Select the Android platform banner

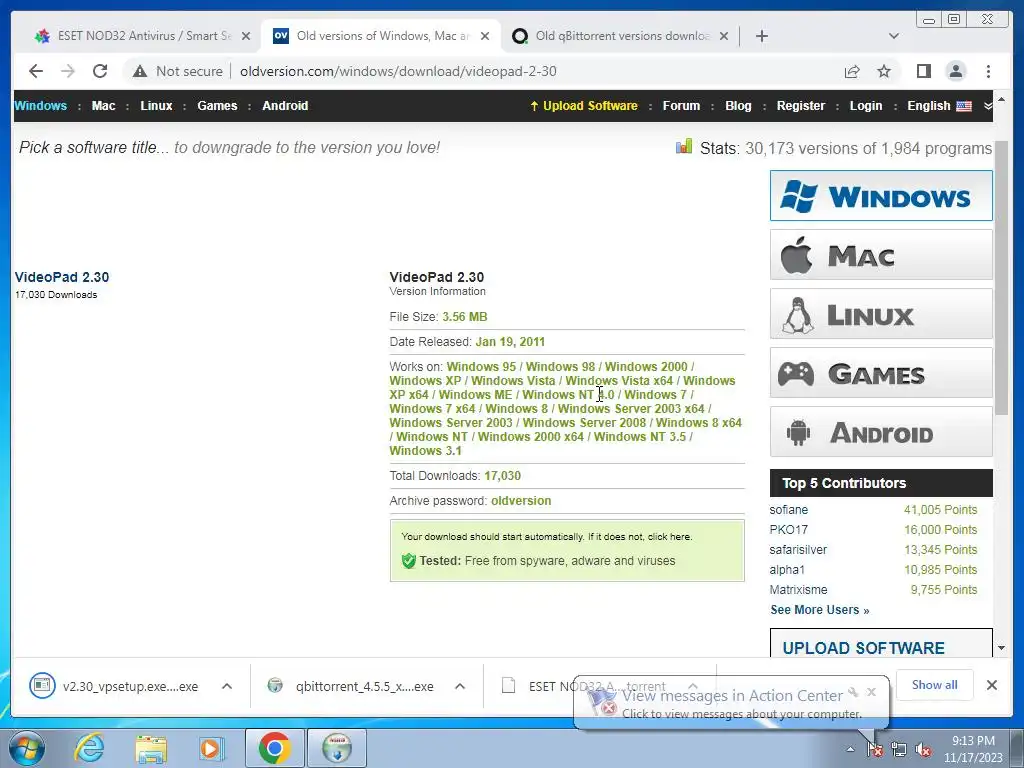point(881,432)
